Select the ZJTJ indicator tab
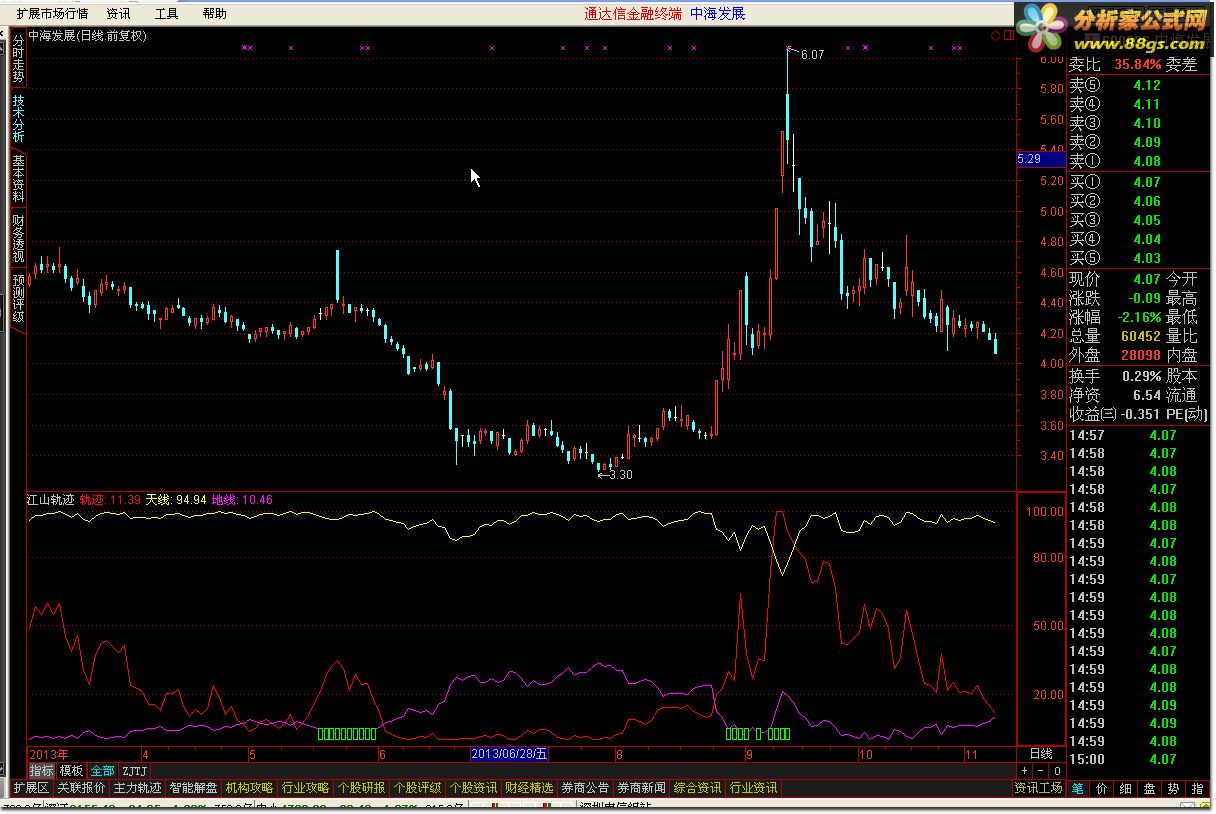 pos(135,770)
